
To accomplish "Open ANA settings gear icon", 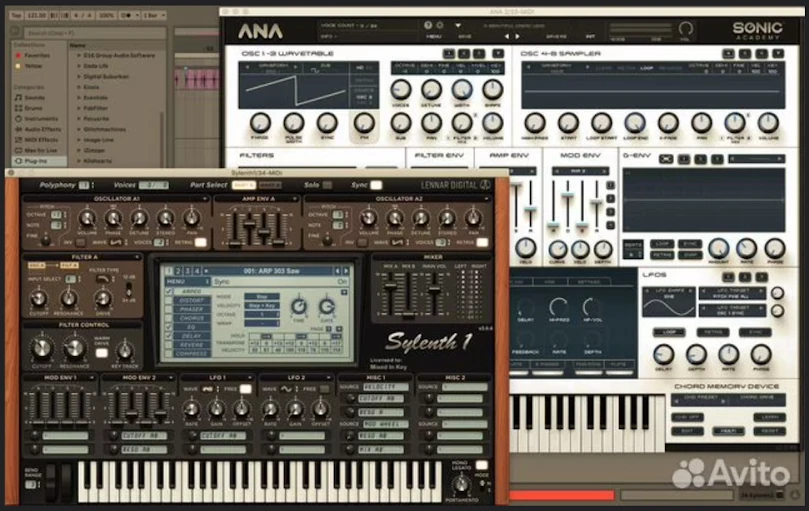I will (440, 25).
